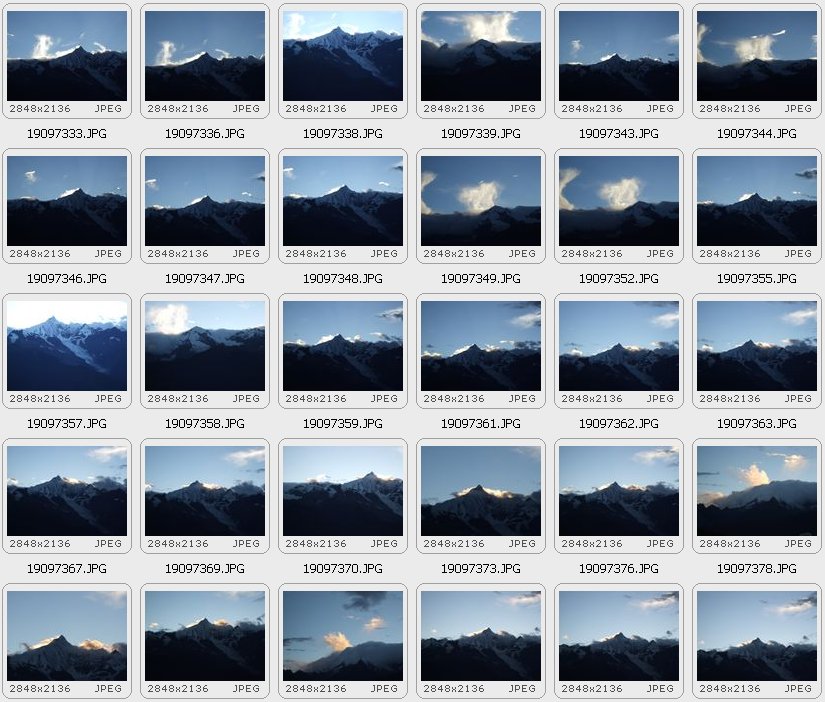Click the file name label 19097333.JPG

tap(67, 134)
